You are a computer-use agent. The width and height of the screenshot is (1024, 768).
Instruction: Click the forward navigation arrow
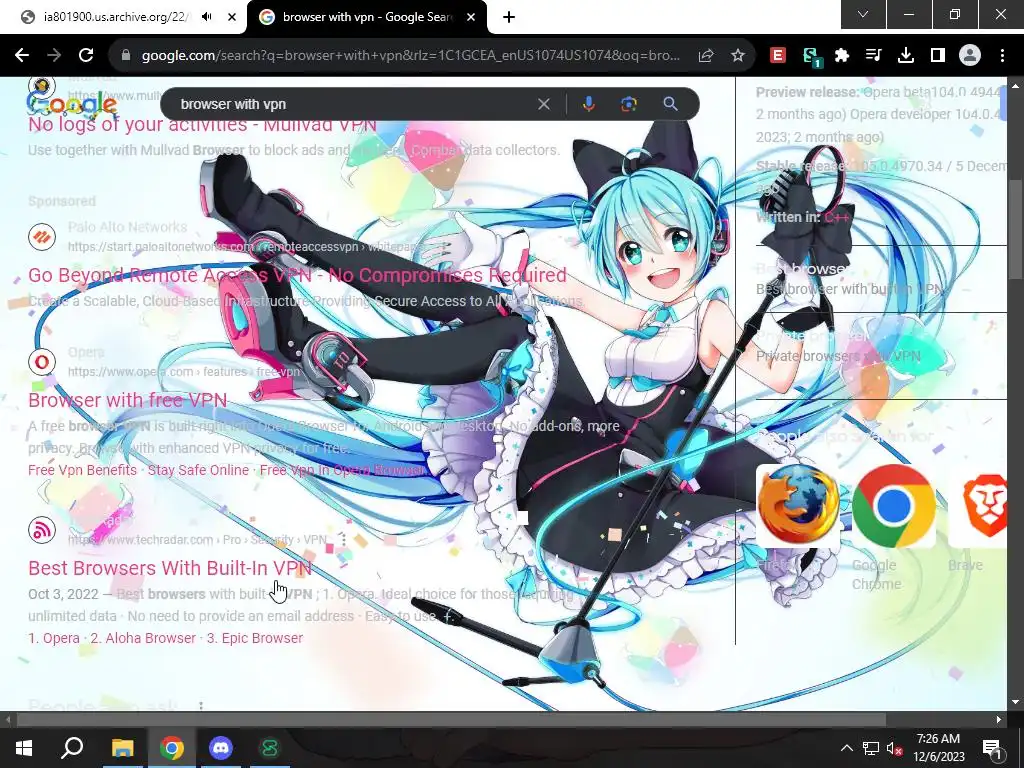54,56
